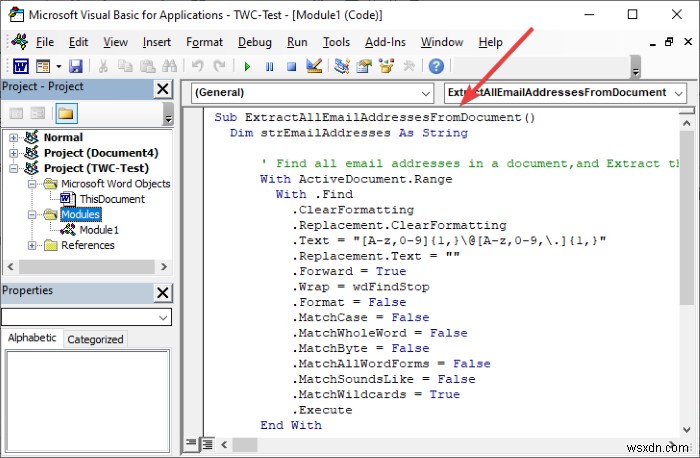Collapse the Modules folder
The width and height of the screenshot is (700, 458).
point(32,215)
